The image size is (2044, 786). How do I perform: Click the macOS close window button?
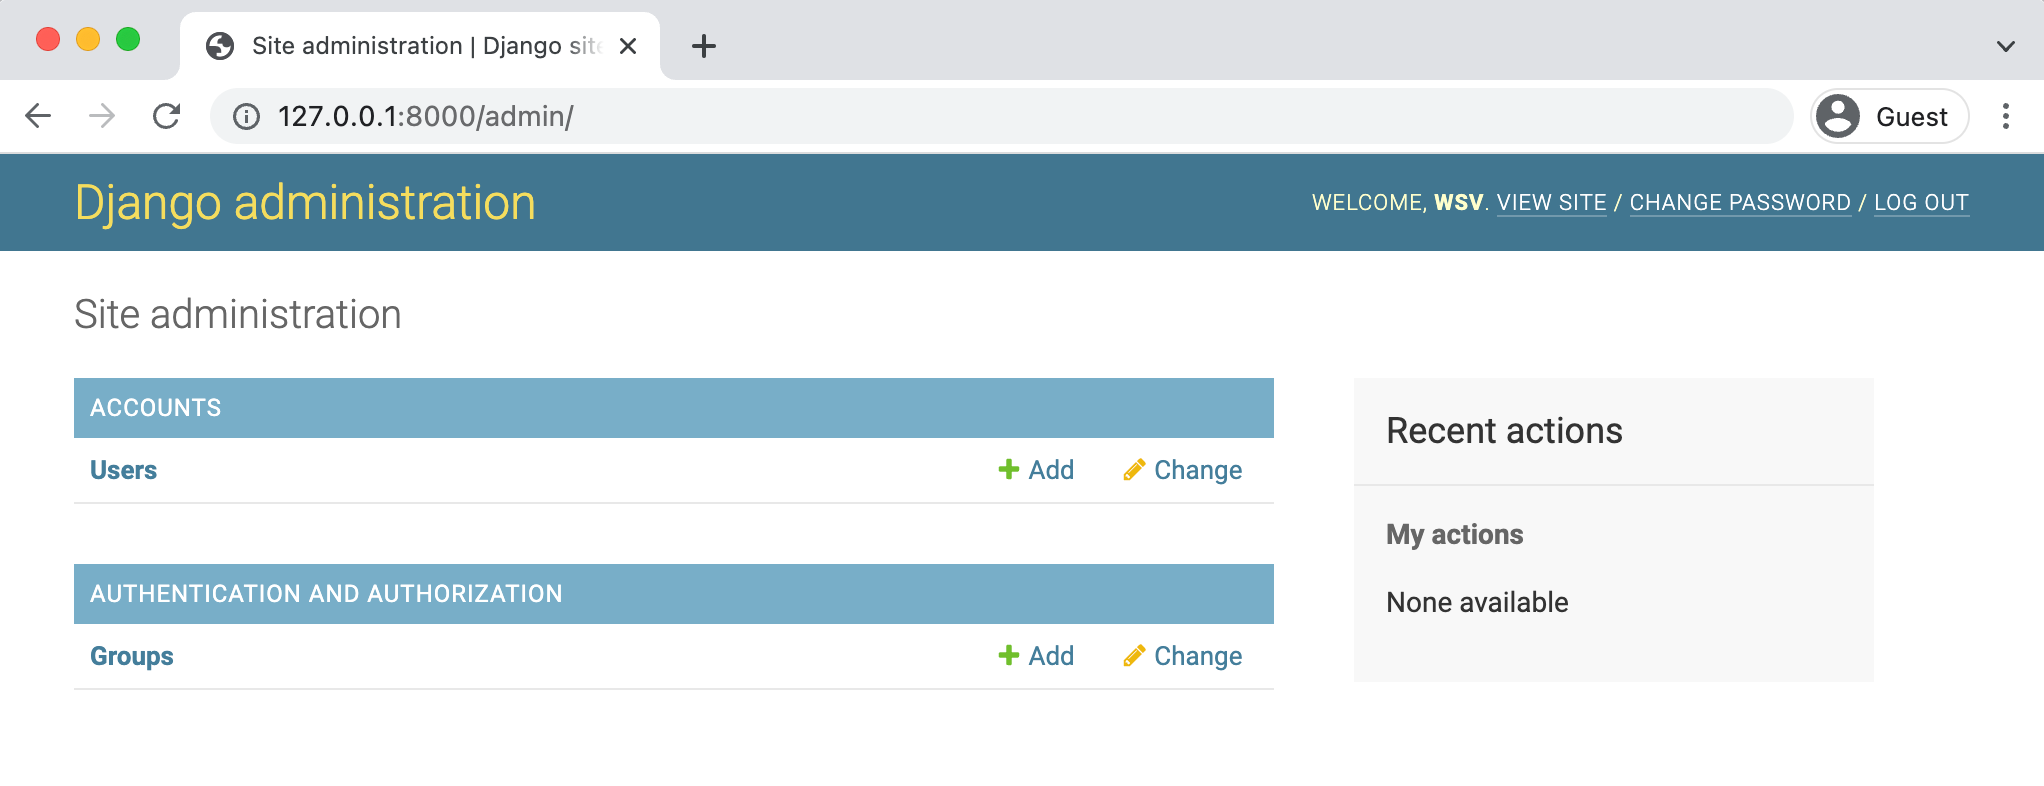pos(48,39)
